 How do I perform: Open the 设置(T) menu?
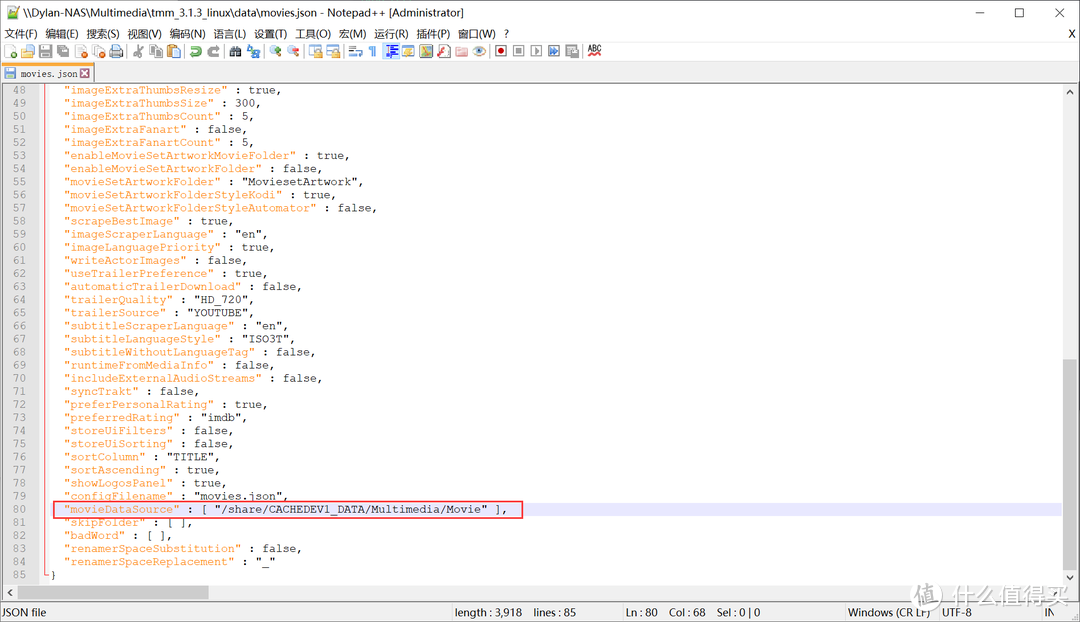[271, 34]
